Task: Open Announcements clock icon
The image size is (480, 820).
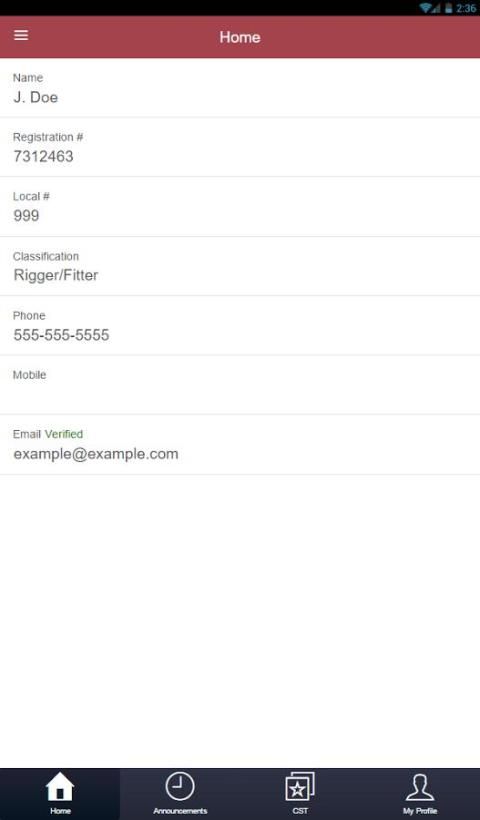Action: point(180,786)
